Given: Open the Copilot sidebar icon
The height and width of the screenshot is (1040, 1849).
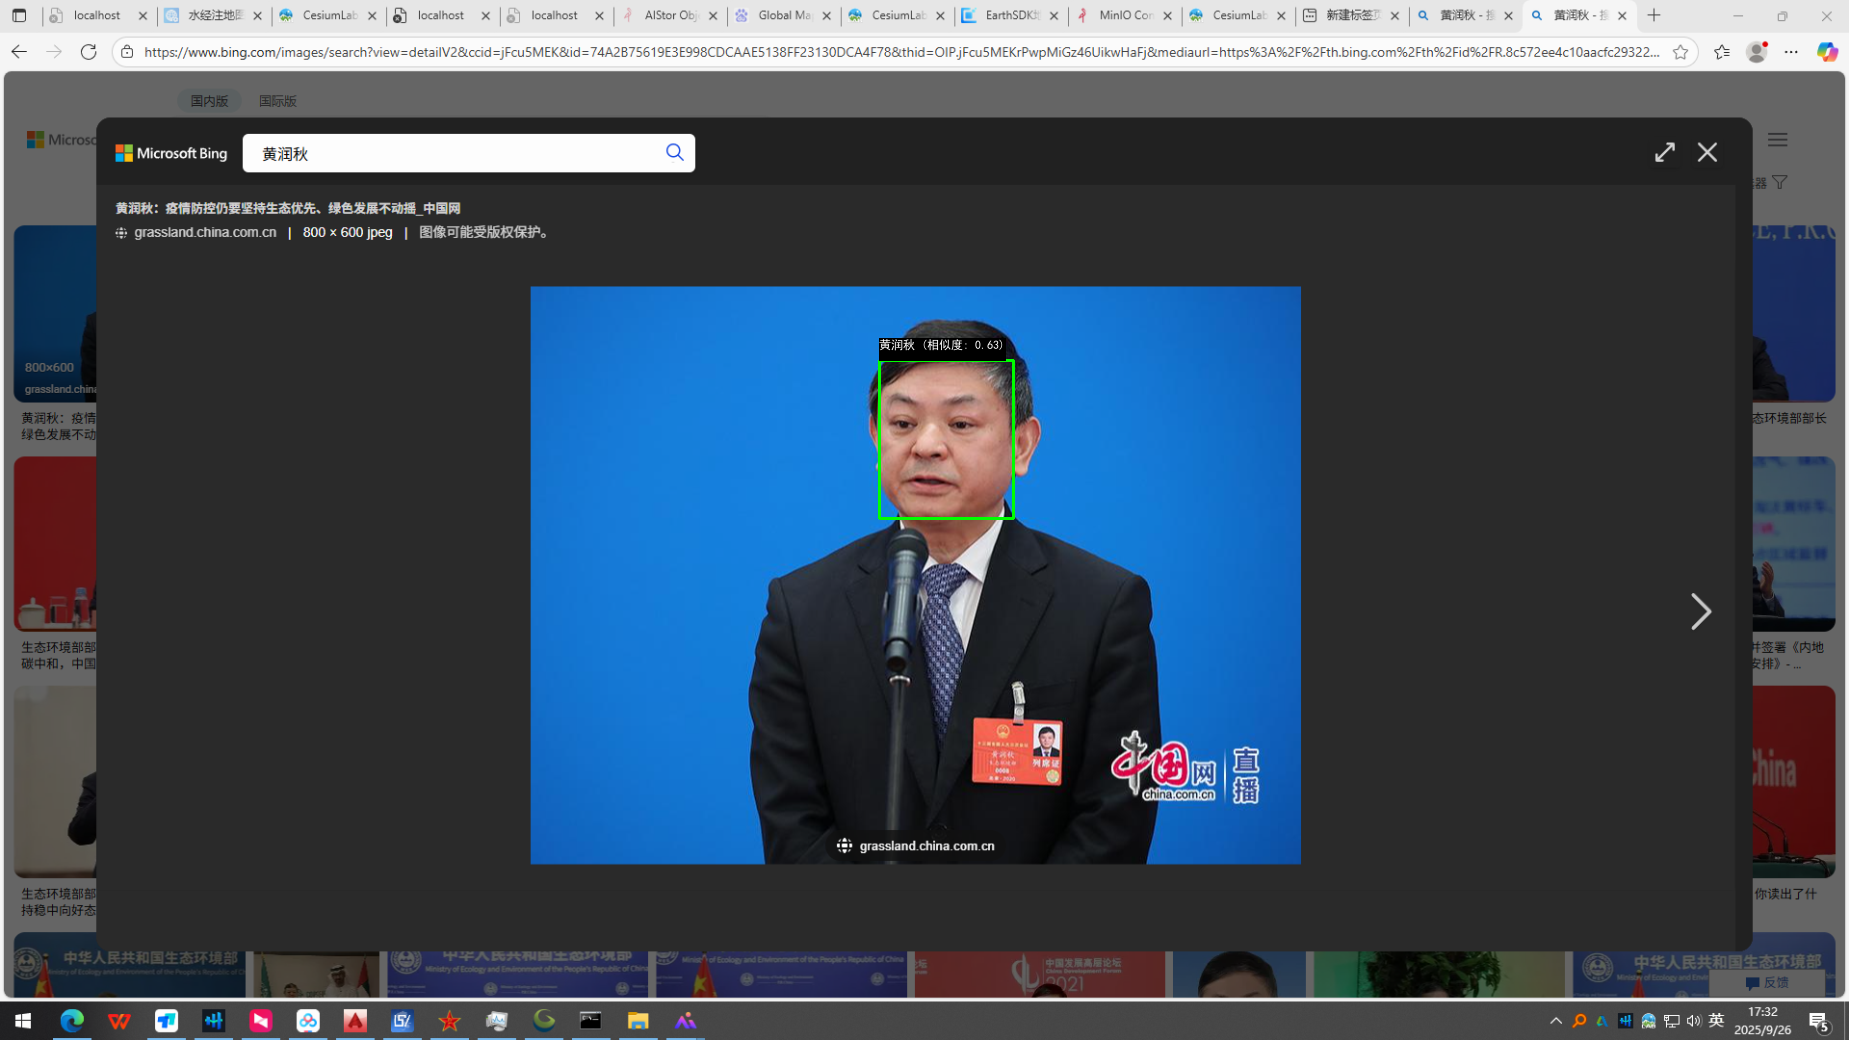Looking at the screenshot, I should pyautogui.click(x=1827, y=52).
